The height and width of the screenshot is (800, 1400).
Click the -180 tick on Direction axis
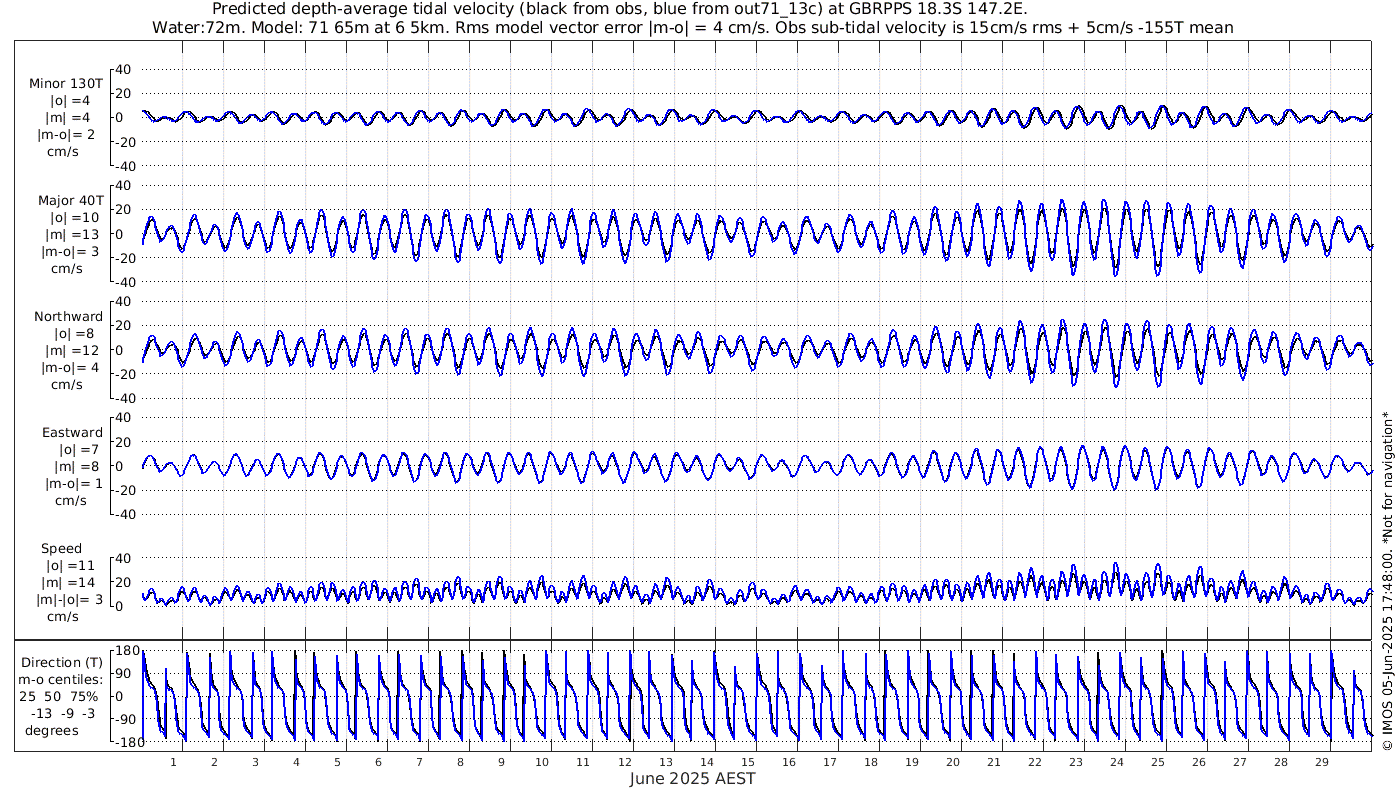tap(123, 742)
